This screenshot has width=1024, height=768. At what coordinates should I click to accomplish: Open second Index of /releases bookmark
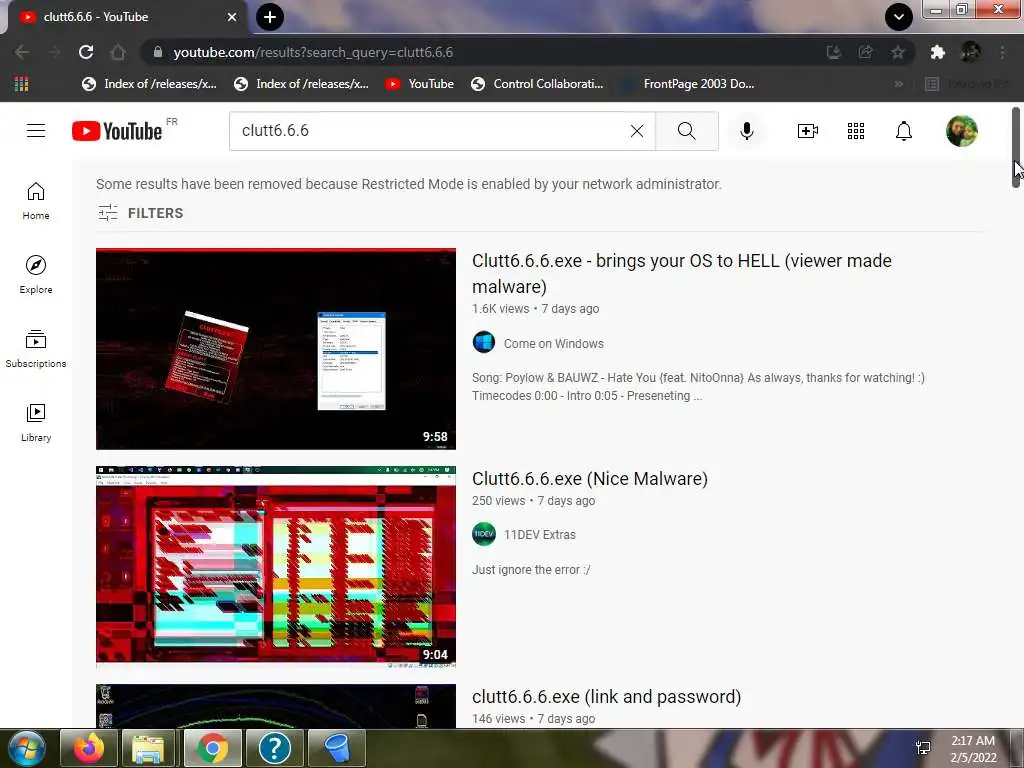[x=301, y=84]
